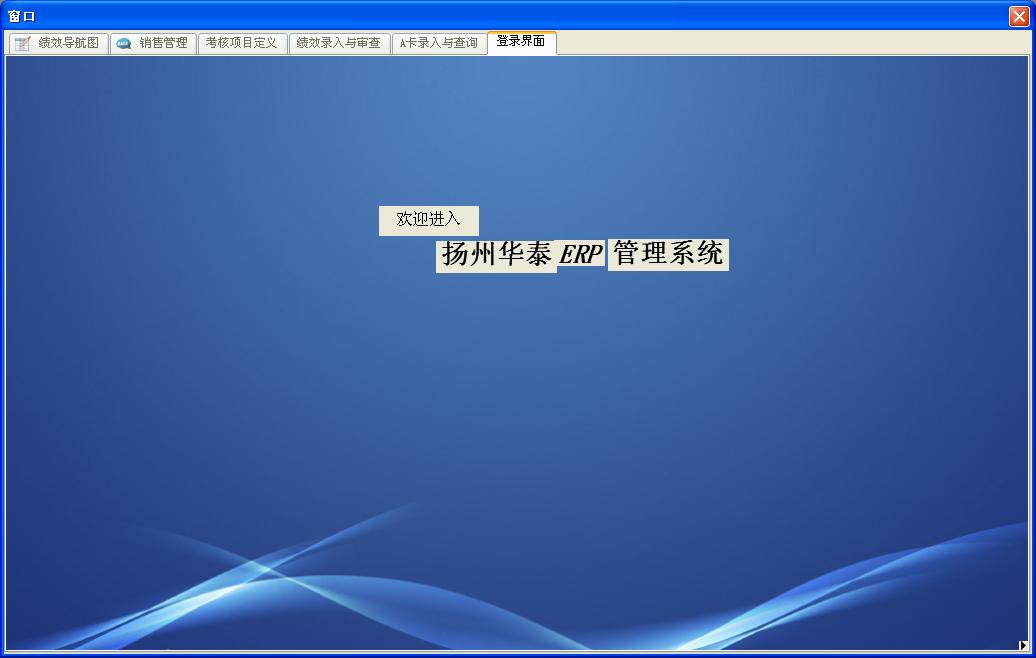Screen dimensions: 1036x658
Task: Click the arrow in the bottom-right corner
Action: (1023, 645)
